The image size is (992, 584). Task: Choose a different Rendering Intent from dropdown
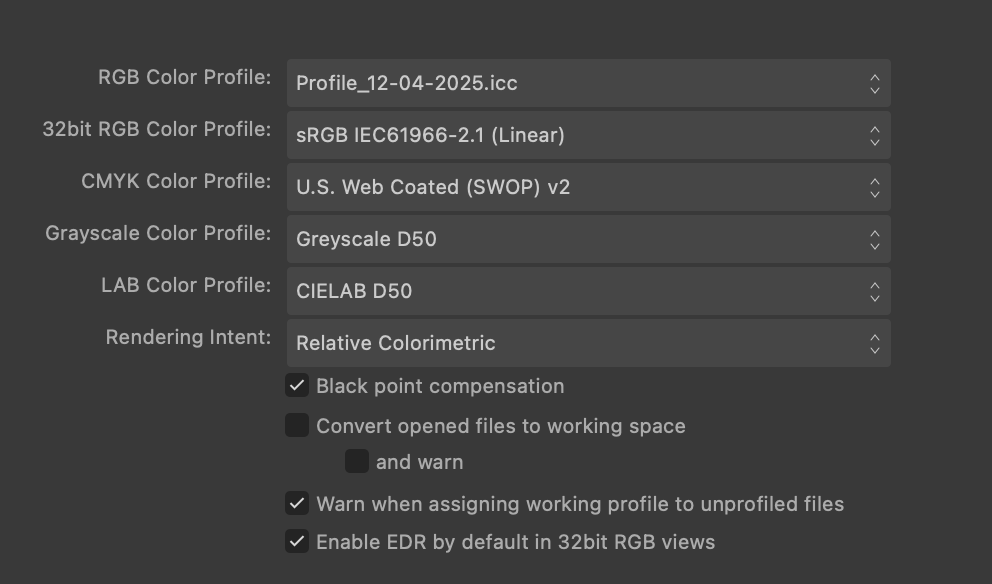point(589,343)
